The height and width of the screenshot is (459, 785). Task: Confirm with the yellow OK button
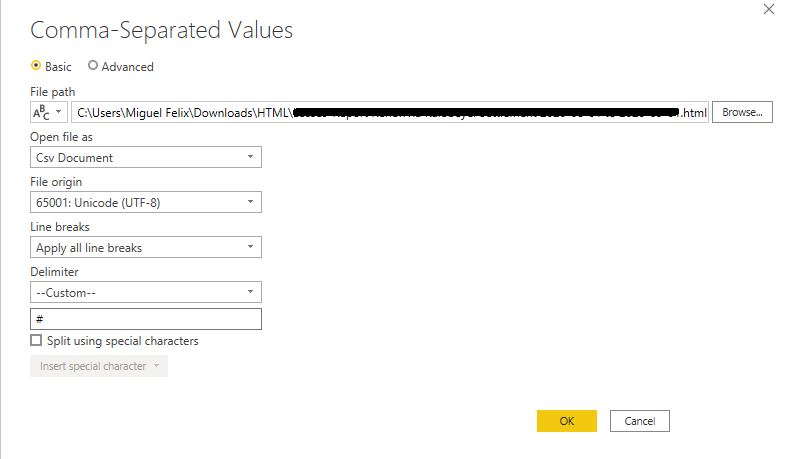point(566,421)
